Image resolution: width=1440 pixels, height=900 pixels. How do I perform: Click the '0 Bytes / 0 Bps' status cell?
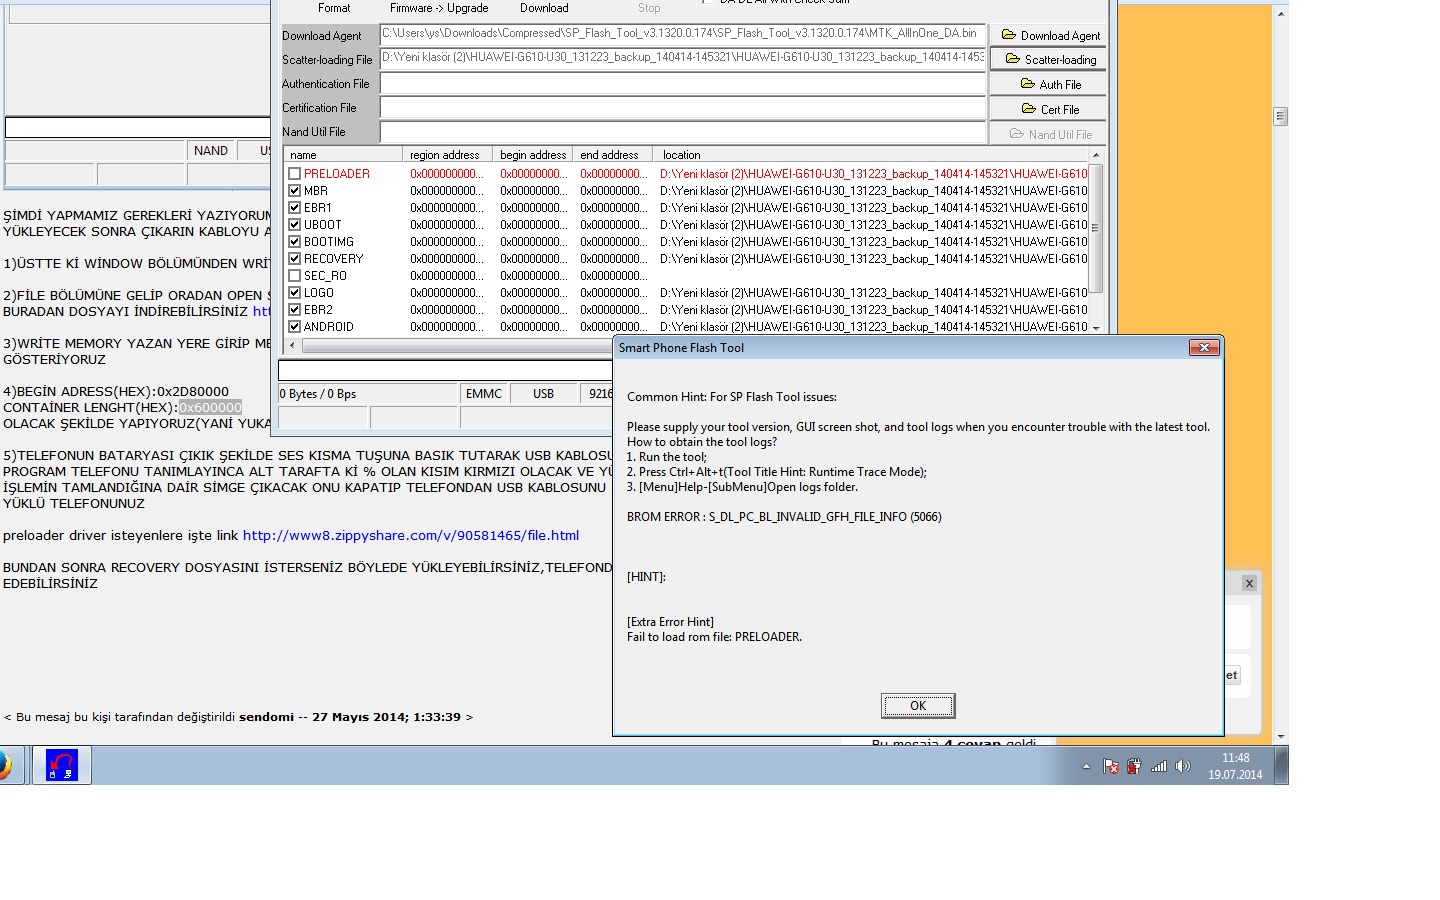coord(367,394)
